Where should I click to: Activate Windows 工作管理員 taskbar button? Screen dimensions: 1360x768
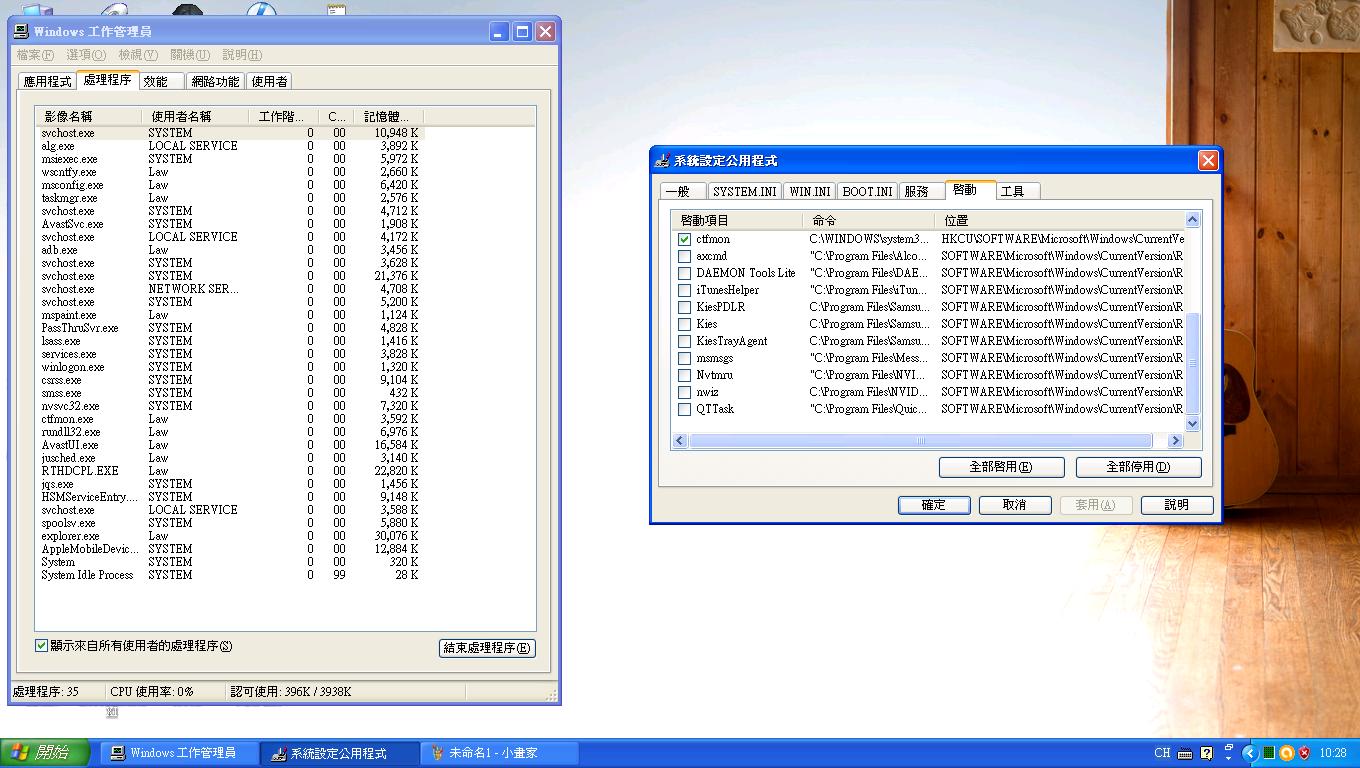180,753
